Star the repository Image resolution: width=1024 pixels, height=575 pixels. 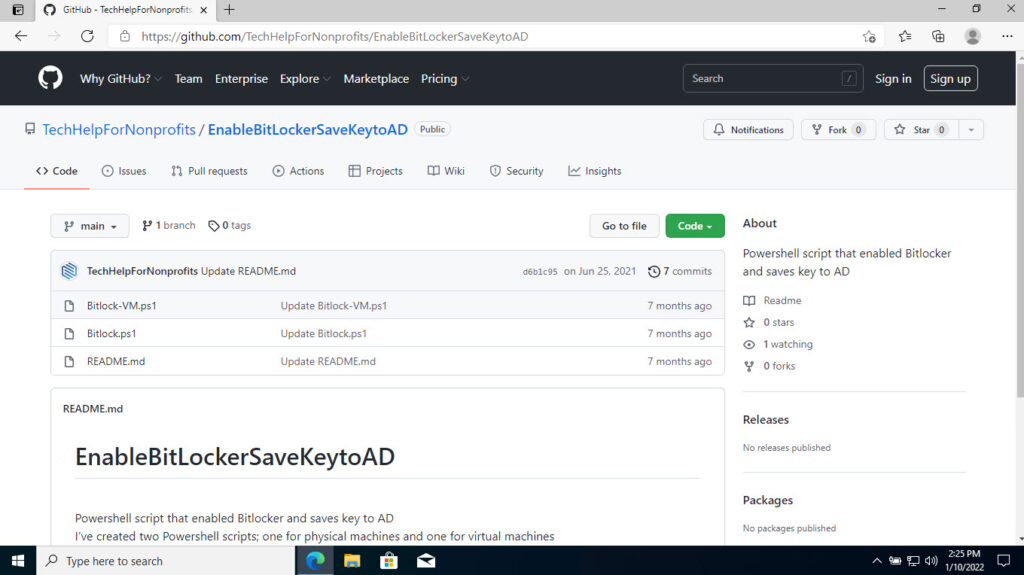(x=921, y=129)
